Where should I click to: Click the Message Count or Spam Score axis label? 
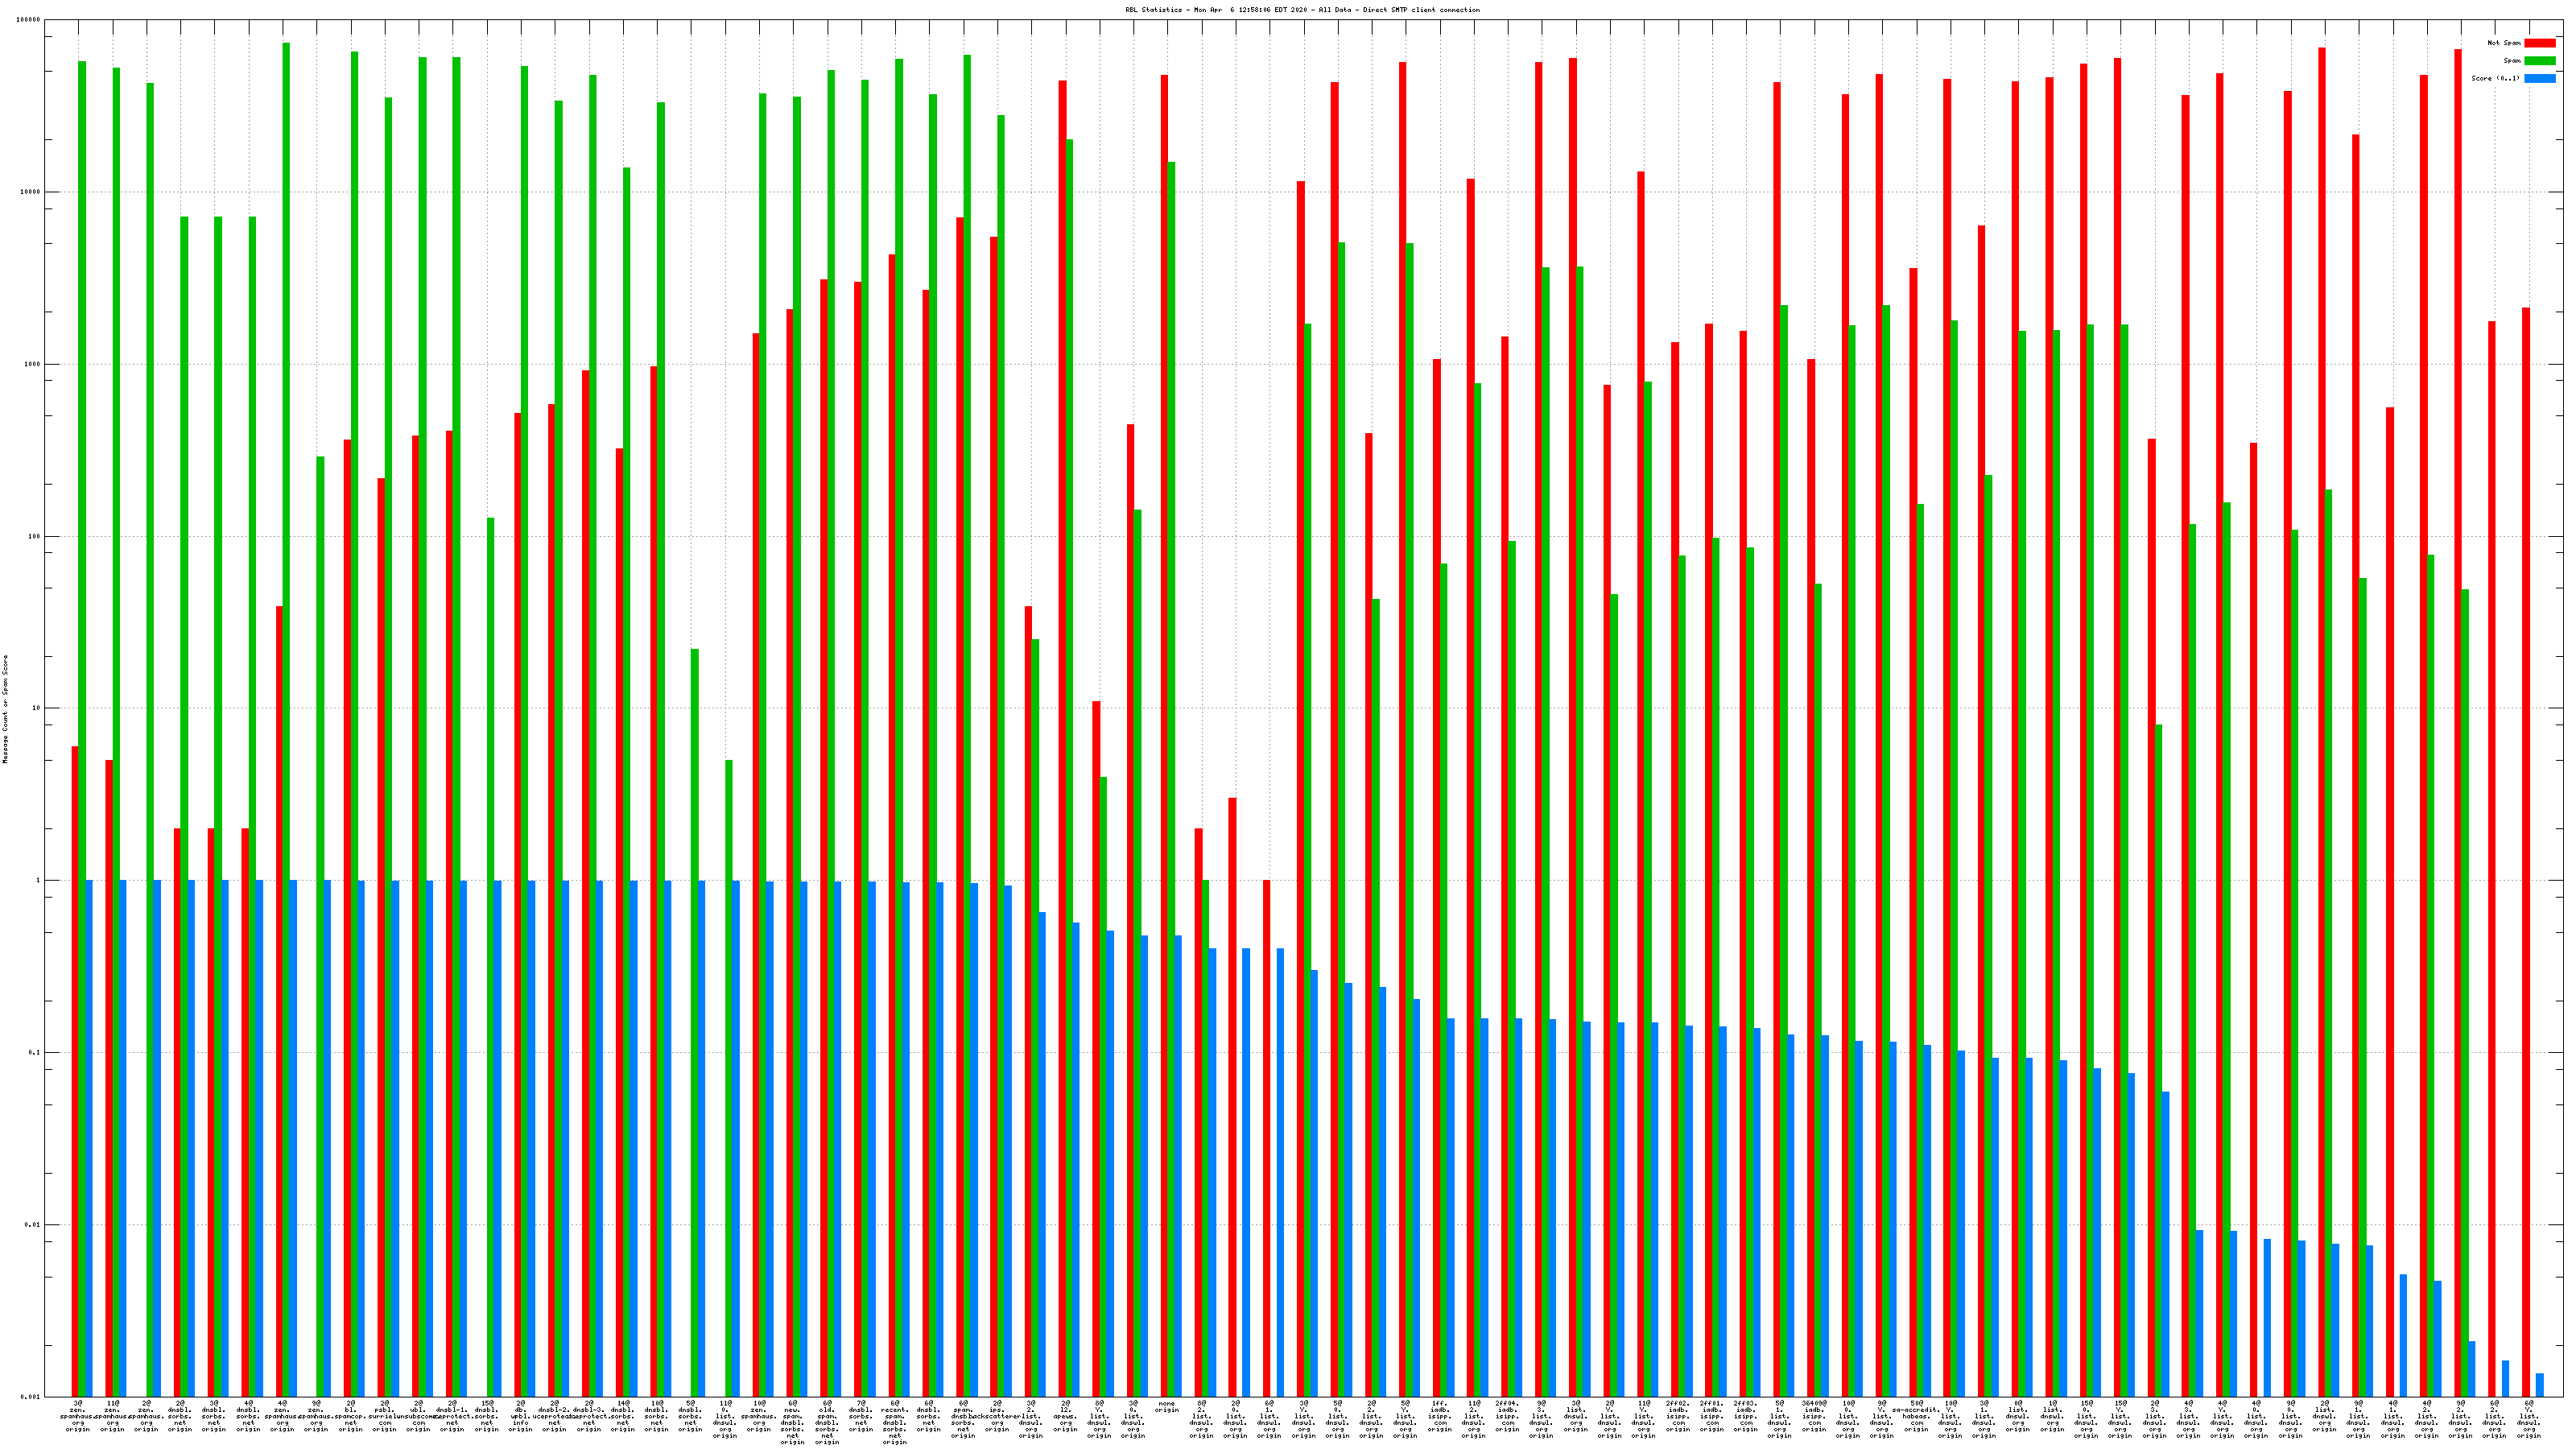tap(5, 709)
